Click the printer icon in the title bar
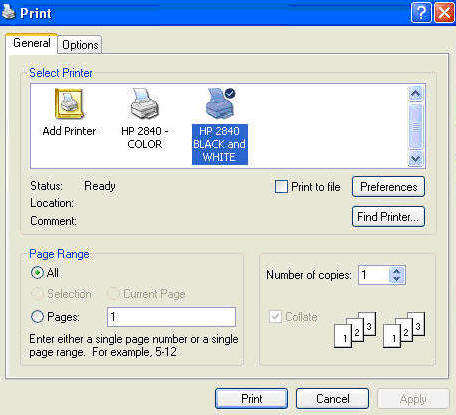Viewport: 456px width, 415px height. pyautogui.click(x=8, y=12)
